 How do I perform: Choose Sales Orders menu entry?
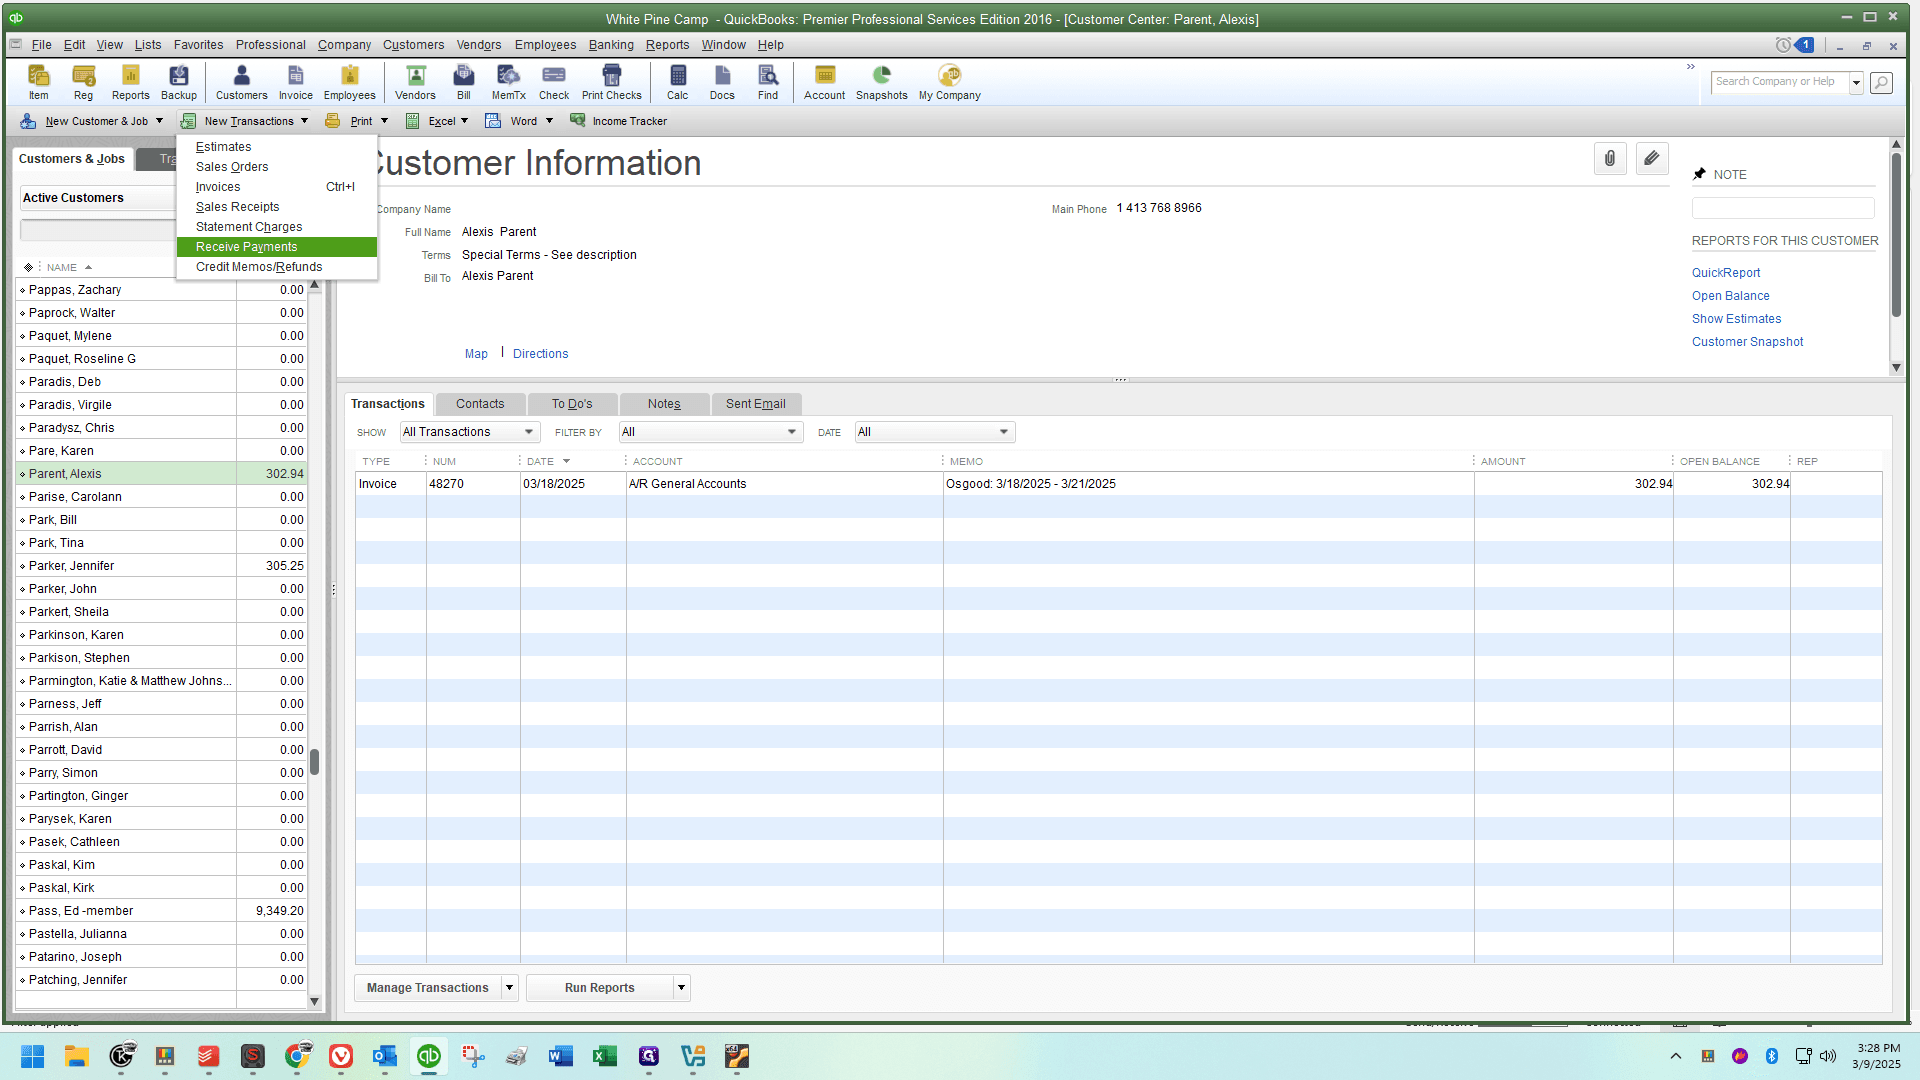click(x=277, y=167)
